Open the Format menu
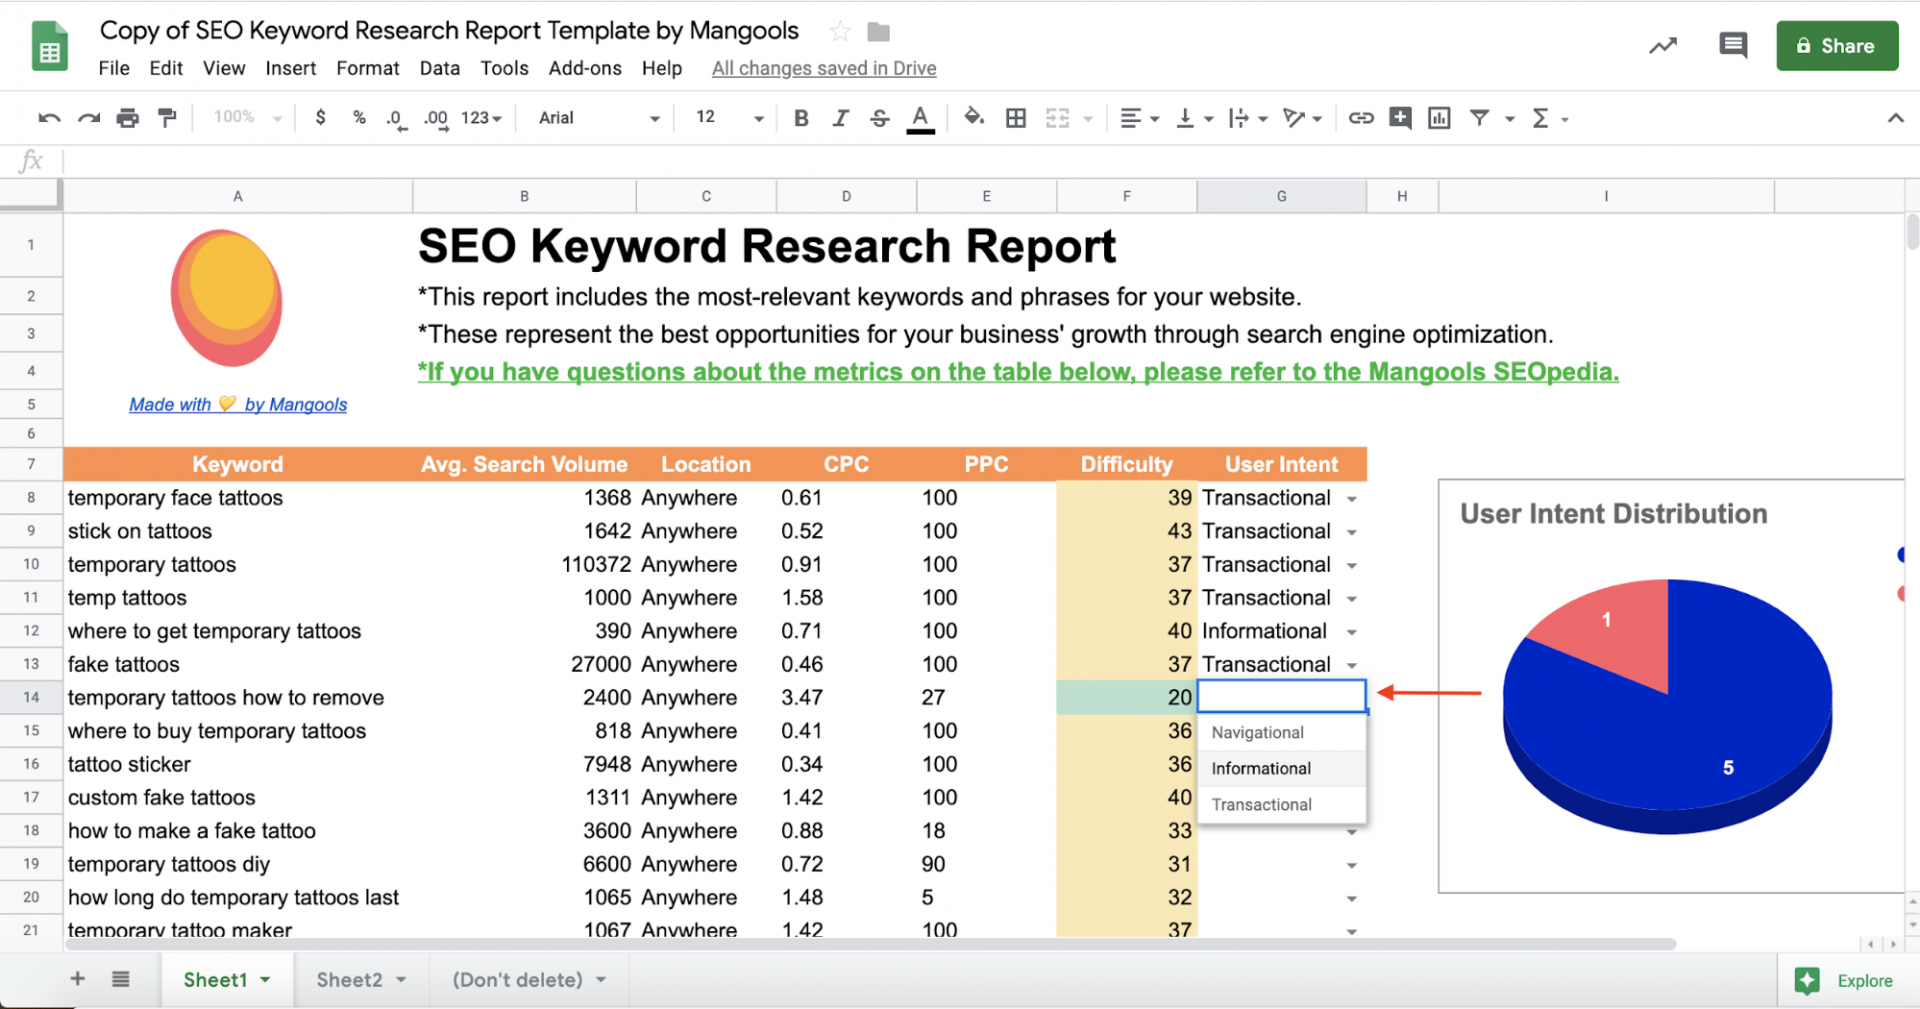The width and height of the screenshot is (1920, 1009). tap(367, 68)
